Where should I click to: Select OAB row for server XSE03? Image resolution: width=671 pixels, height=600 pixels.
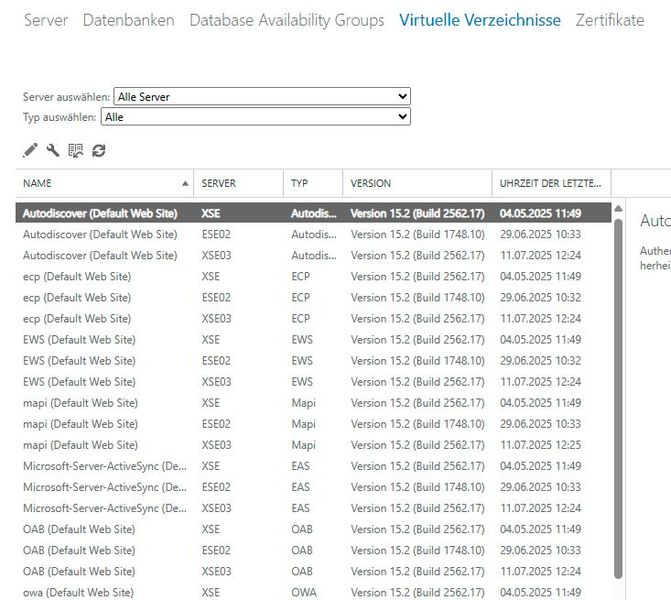point(314,571)
